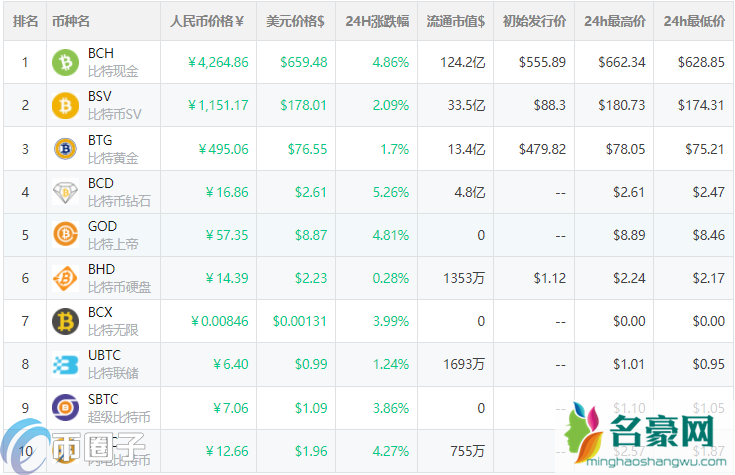Viewport: 735px width, 475px height.
Task: Select the blue UBTC icon
Action: point(65,364)
